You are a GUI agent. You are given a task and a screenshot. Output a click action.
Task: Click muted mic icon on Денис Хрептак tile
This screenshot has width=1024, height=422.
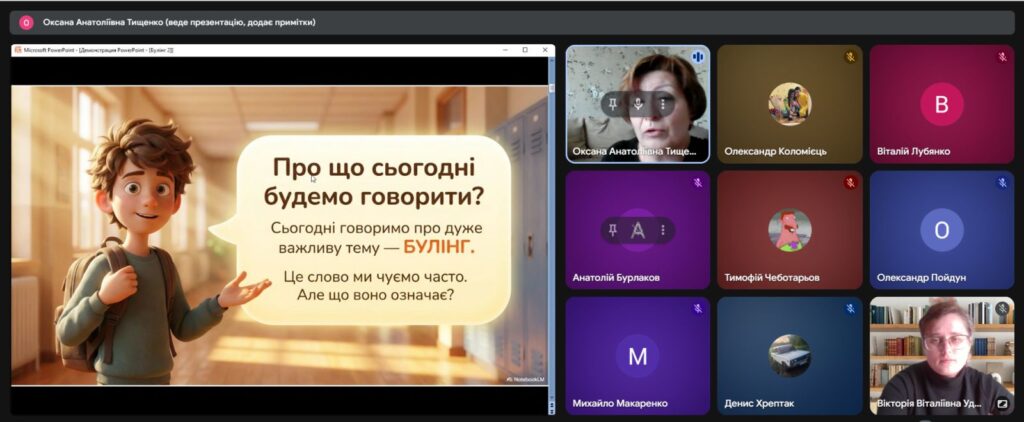coord(850,309)
